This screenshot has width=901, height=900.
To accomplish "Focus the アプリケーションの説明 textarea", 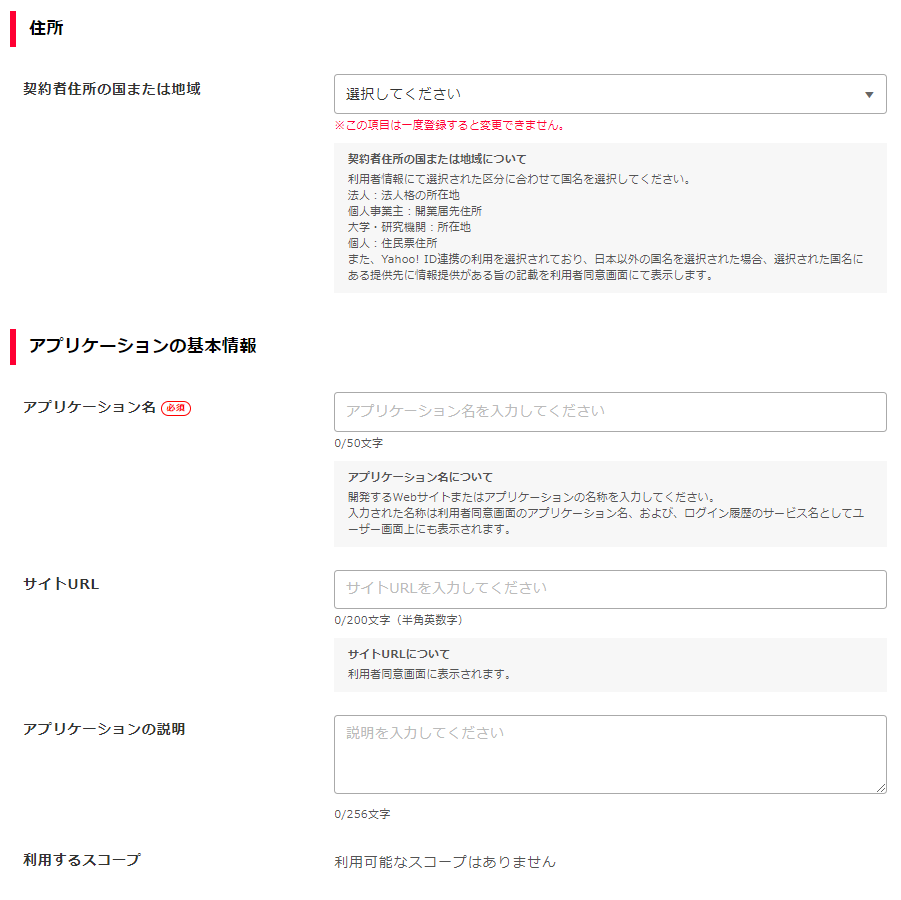I will (x=610, y=754).
